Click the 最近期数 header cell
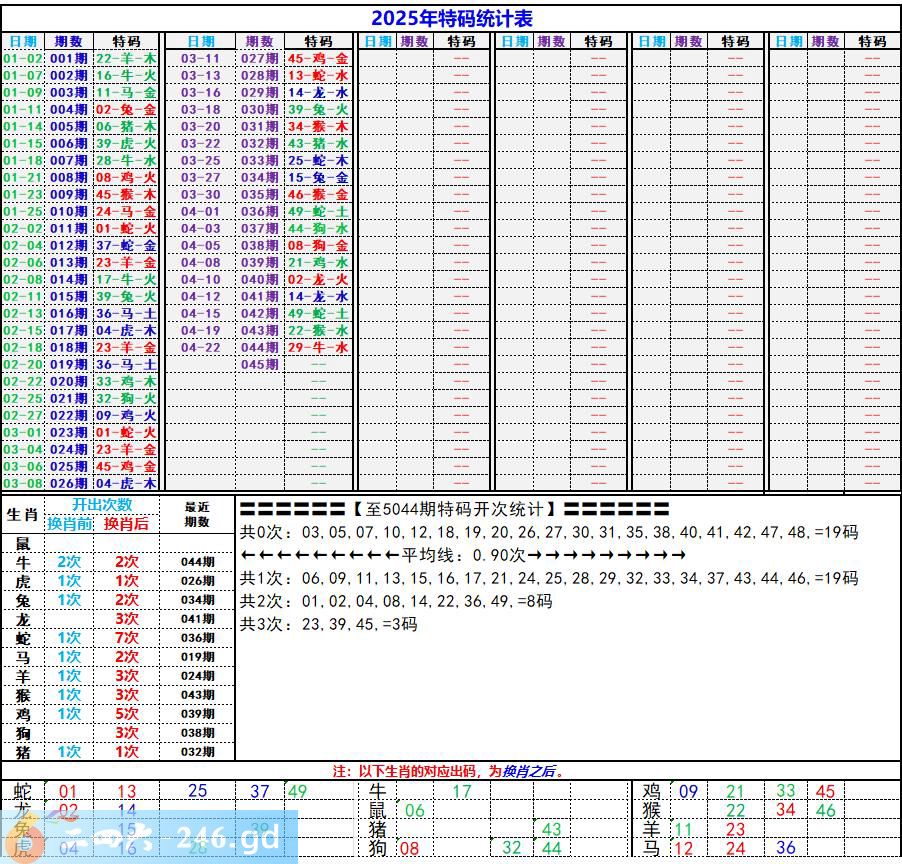Image resolution: width=902 pixels, height=864 pixels. [197, 514]
